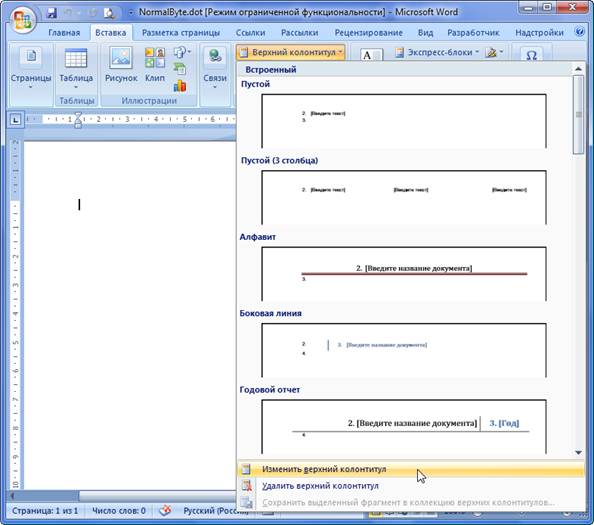Click the text box icon with letter A

[371, 55]
